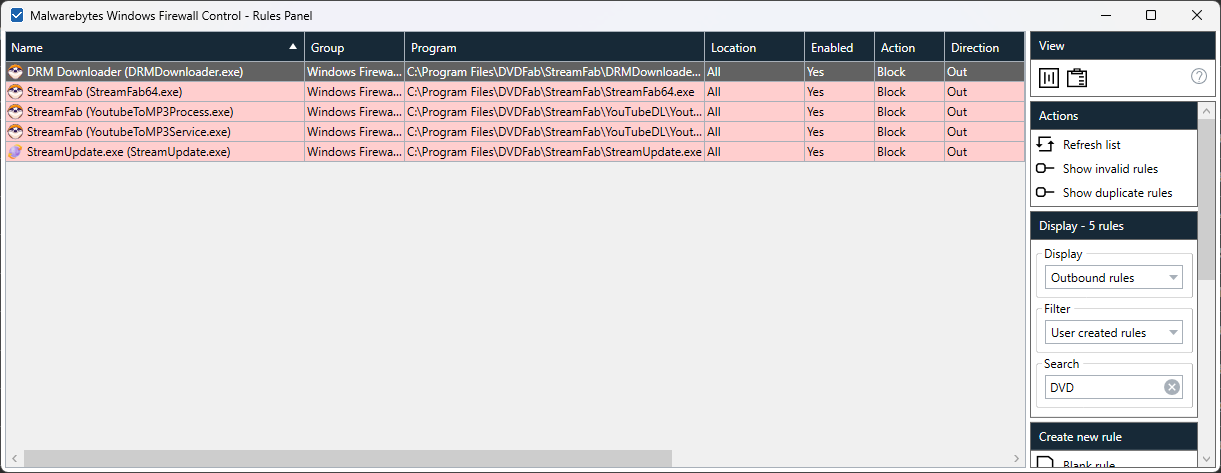Sort rules by the Name column header
The height and width of the screenshot is (473, 1221).
155,47
